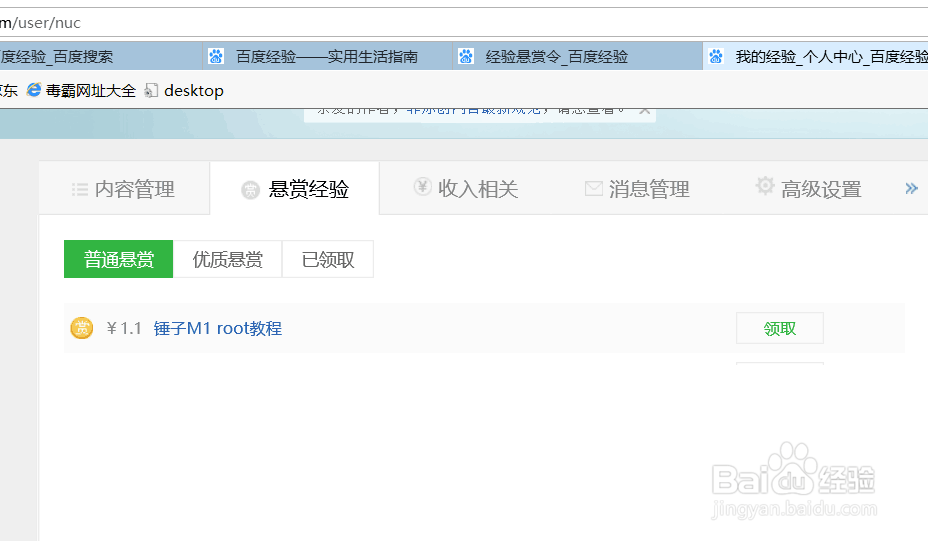Open the desktop bookmark
This screenshot has height=541, width=928.
tap(185, 90)
